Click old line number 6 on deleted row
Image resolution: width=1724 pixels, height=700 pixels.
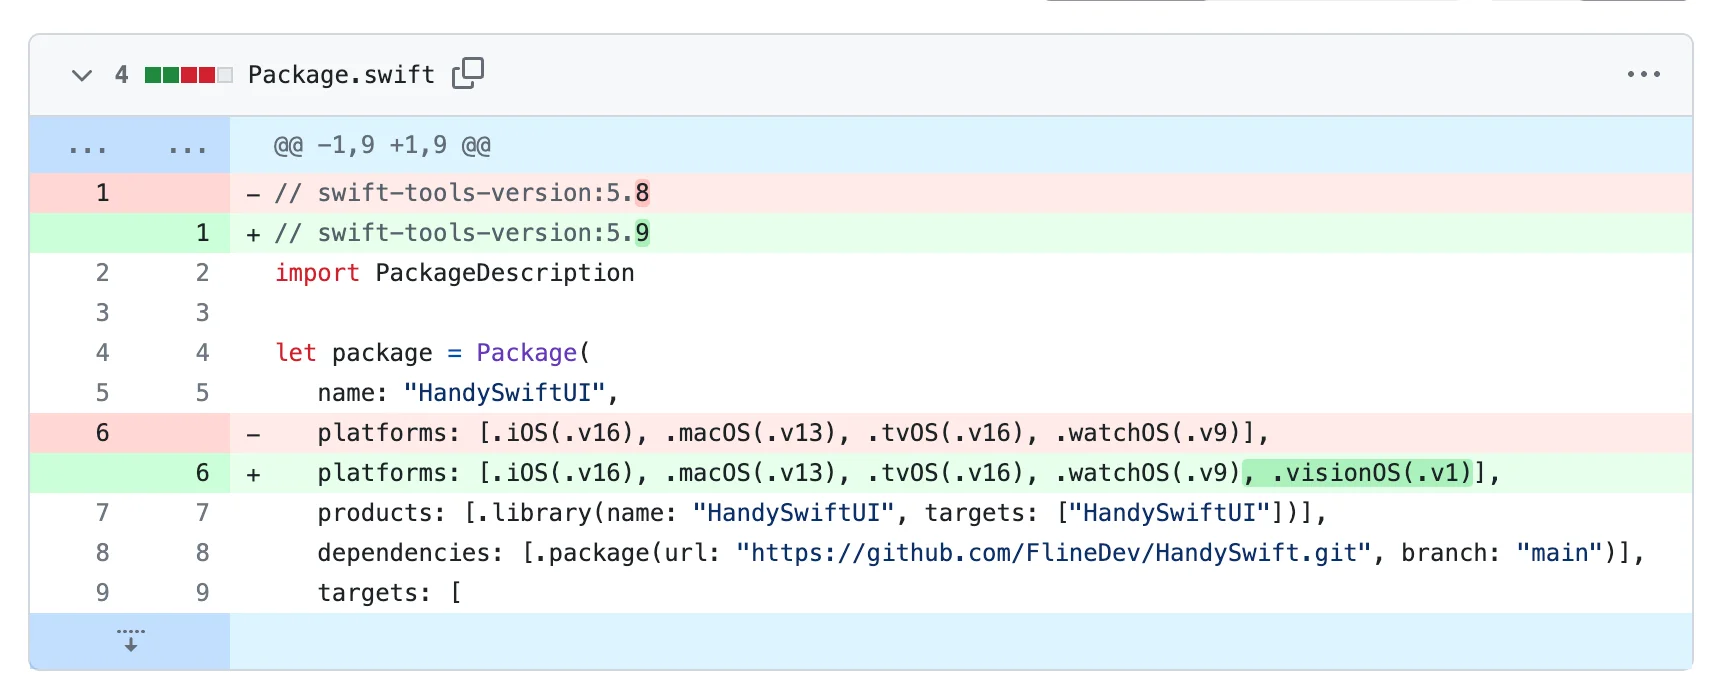click(102, 433)
